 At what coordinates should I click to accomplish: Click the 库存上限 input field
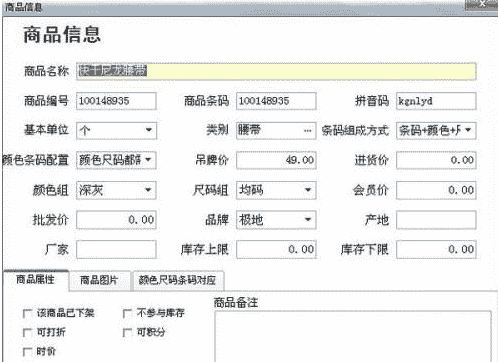point(276,249)
